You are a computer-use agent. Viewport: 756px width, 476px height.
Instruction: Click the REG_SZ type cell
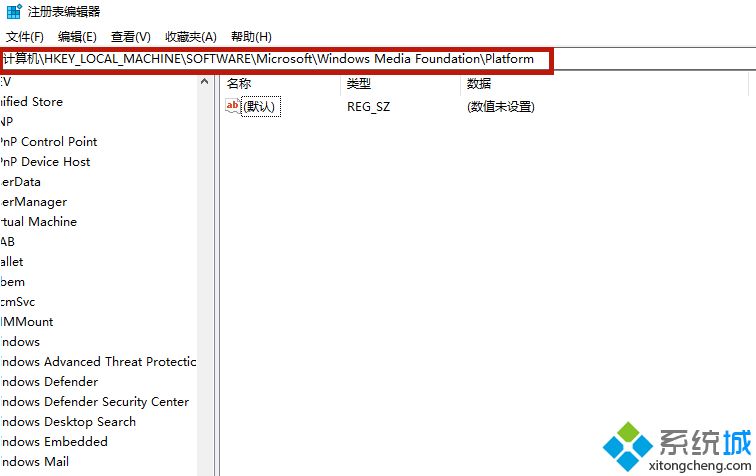point(368,106)
